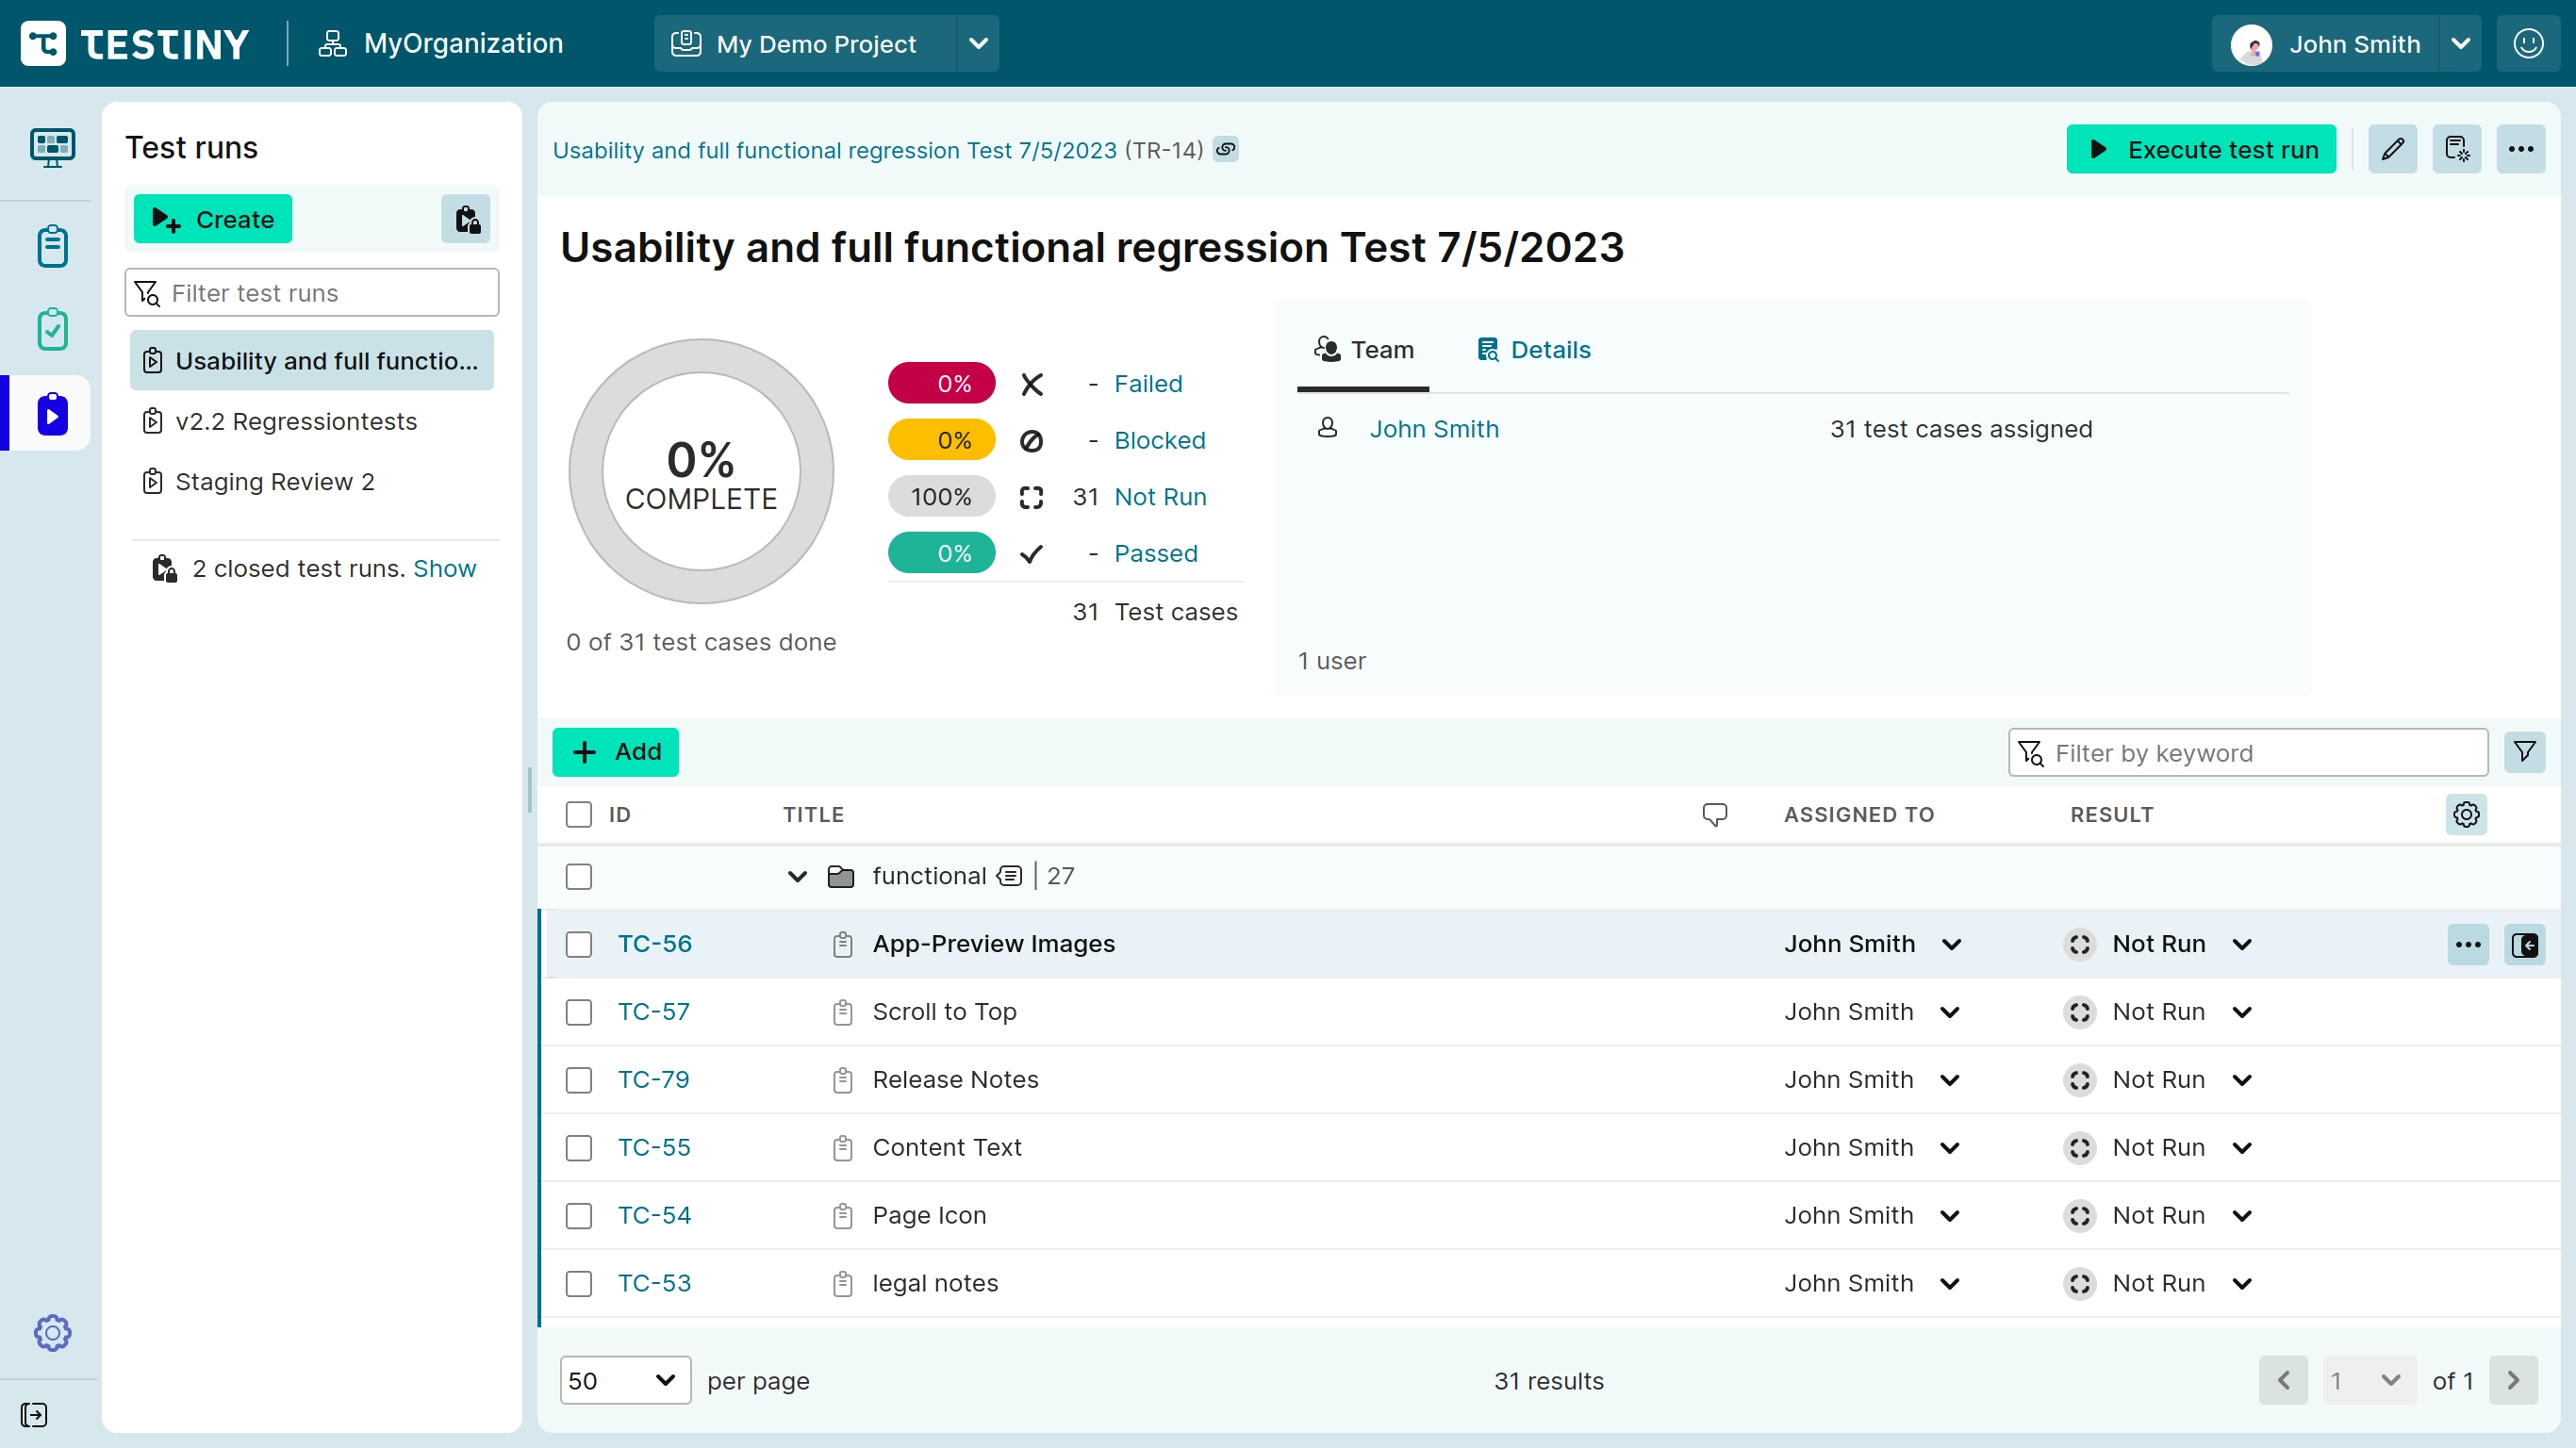The image size is (2576, 1448).
Task: Click Show closed test runs link
Action: click(x=444, y=569)
